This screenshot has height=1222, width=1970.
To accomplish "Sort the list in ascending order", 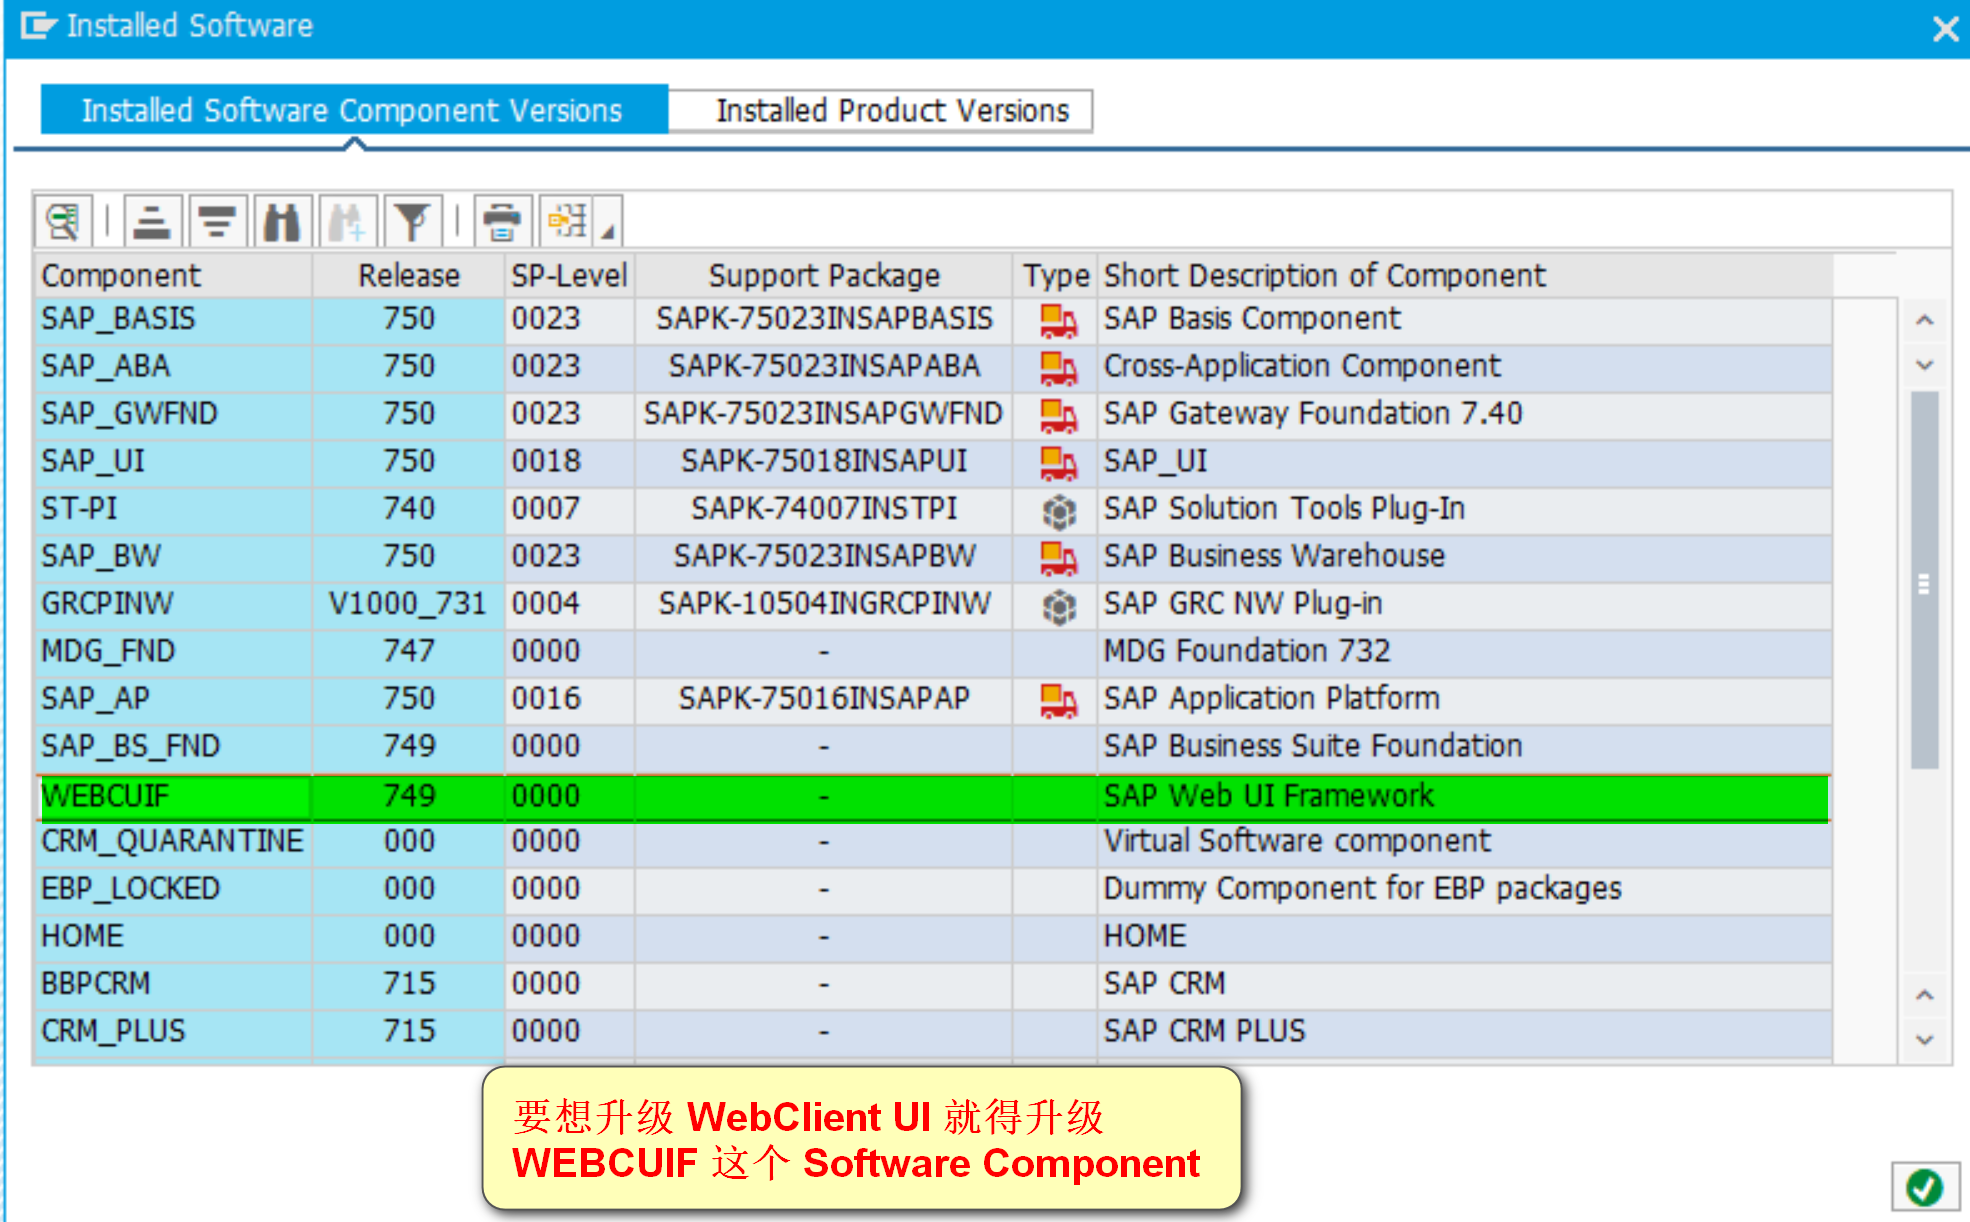I will [152, 221].
